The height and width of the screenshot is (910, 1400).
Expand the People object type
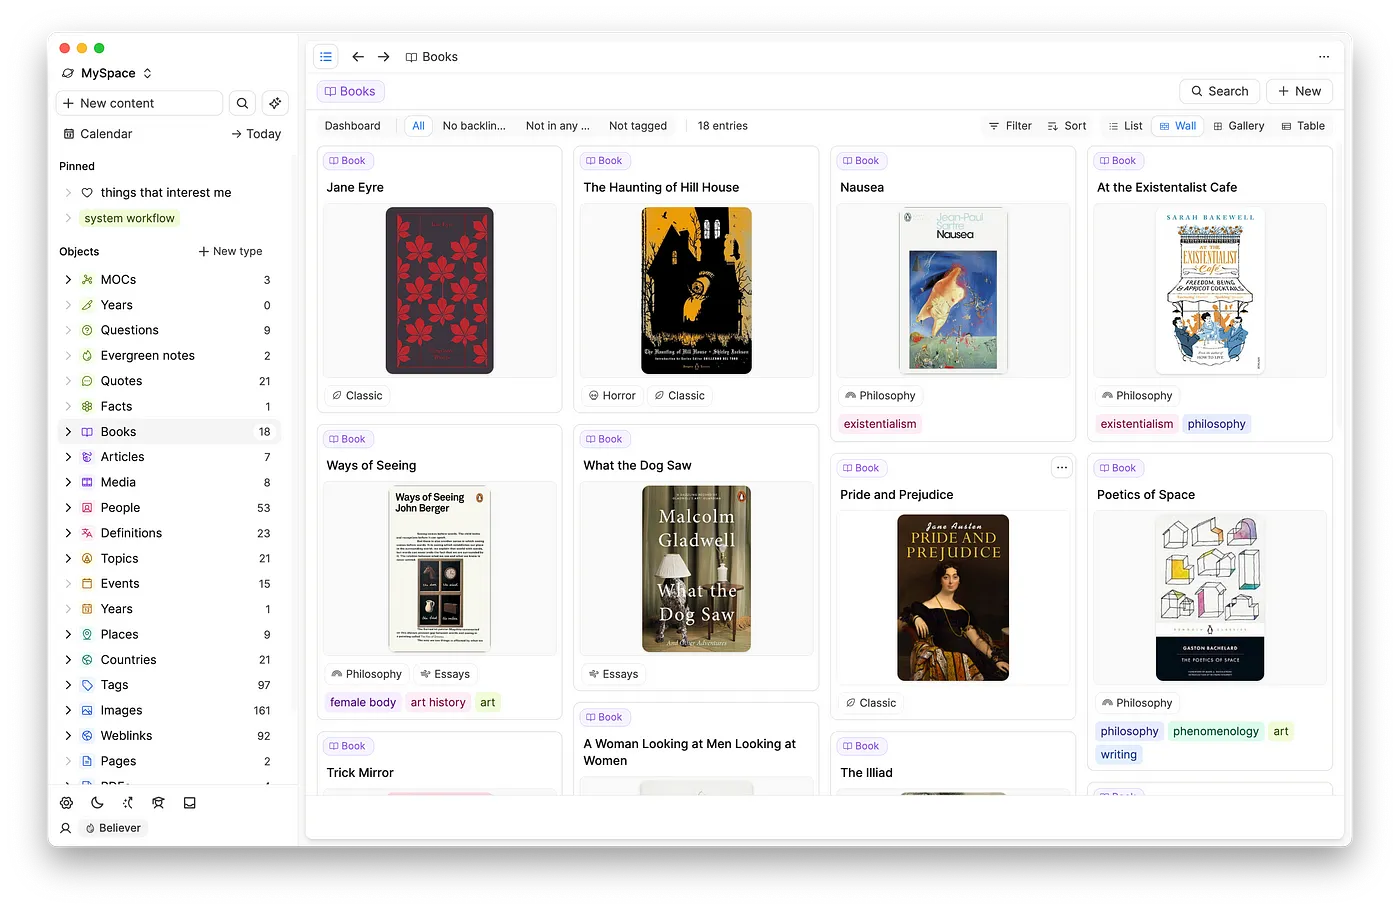click(x=68, y=508)
